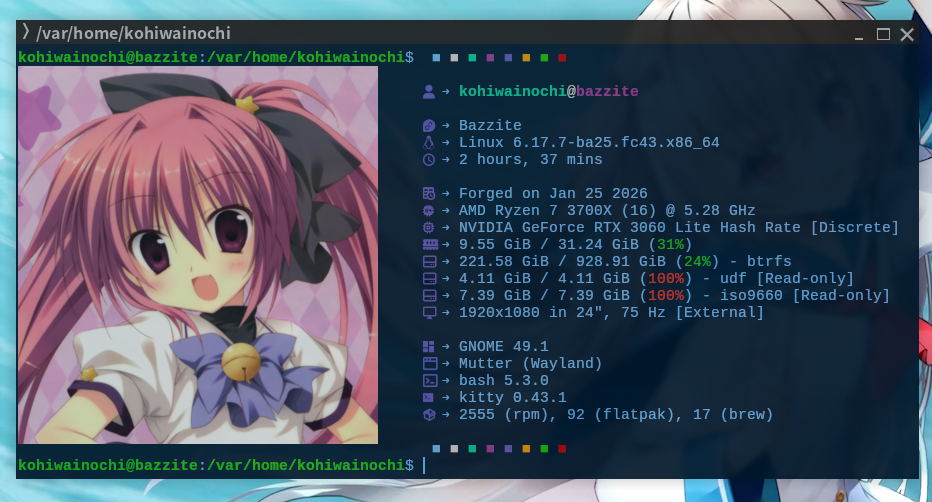
Task: Click the window icon beside Mutter (Wayland)
Action: 429,364
